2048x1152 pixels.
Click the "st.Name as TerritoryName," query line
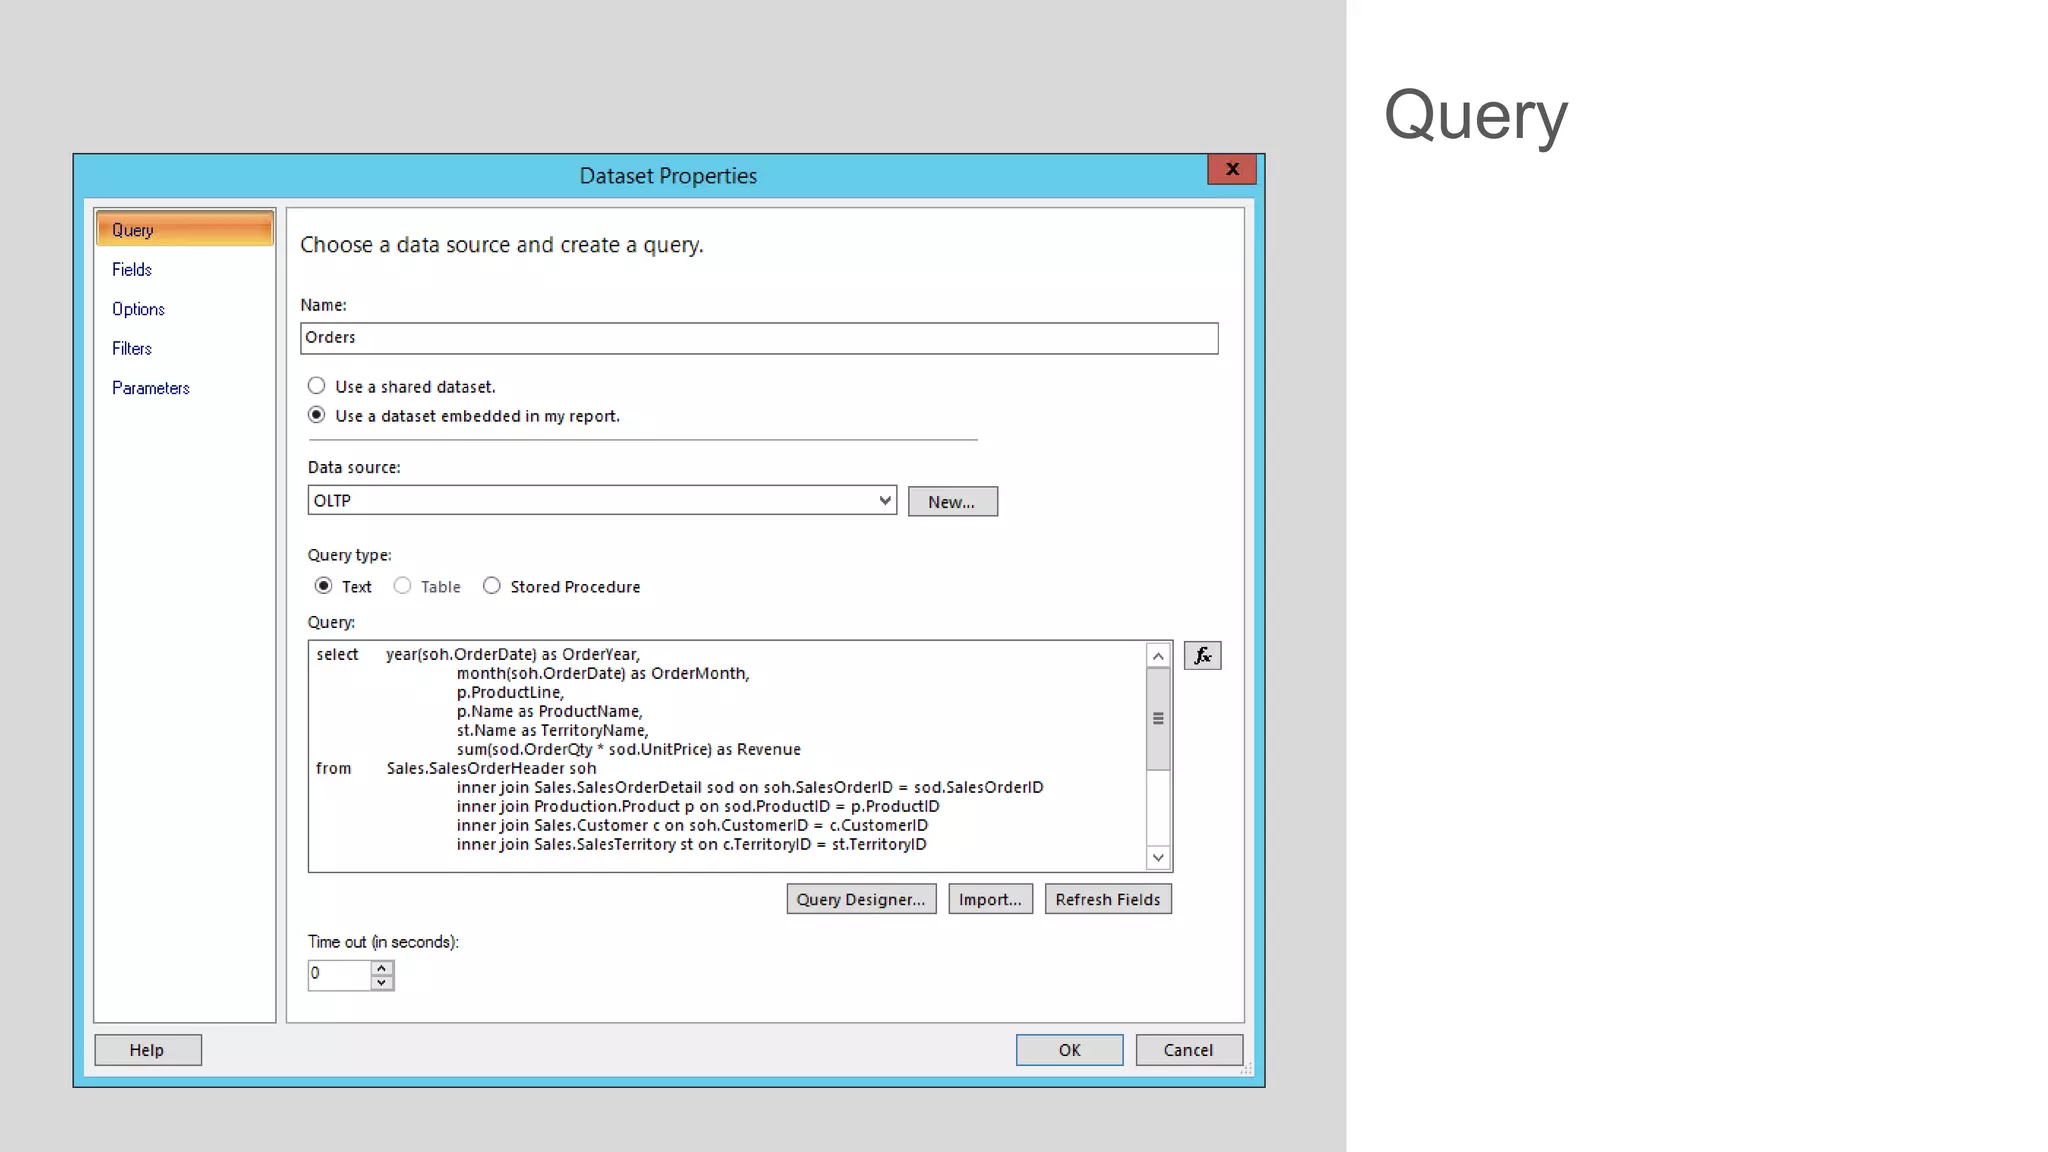[552, 730]
